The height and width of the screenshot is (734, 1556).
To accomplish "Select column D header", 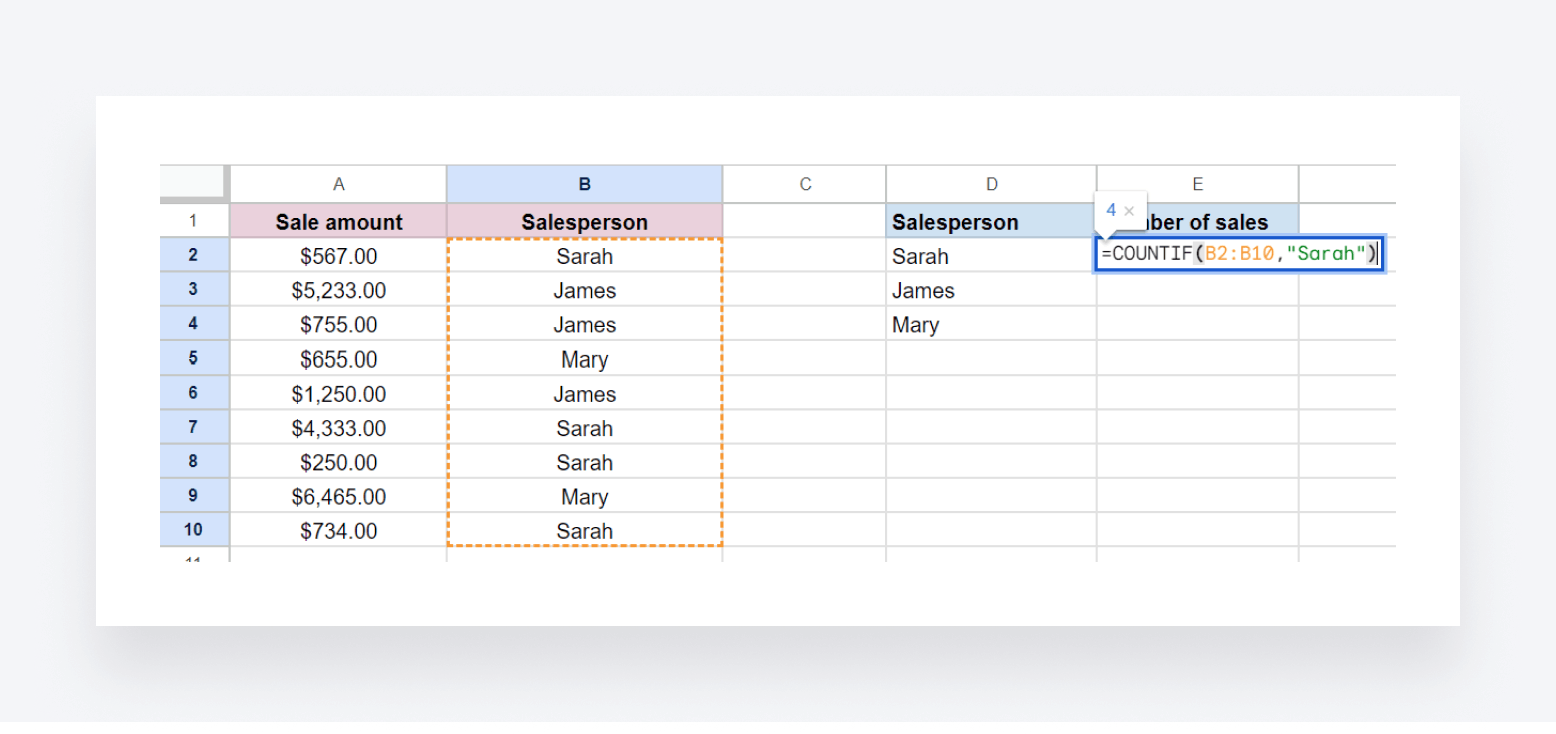I will point(991,184).
